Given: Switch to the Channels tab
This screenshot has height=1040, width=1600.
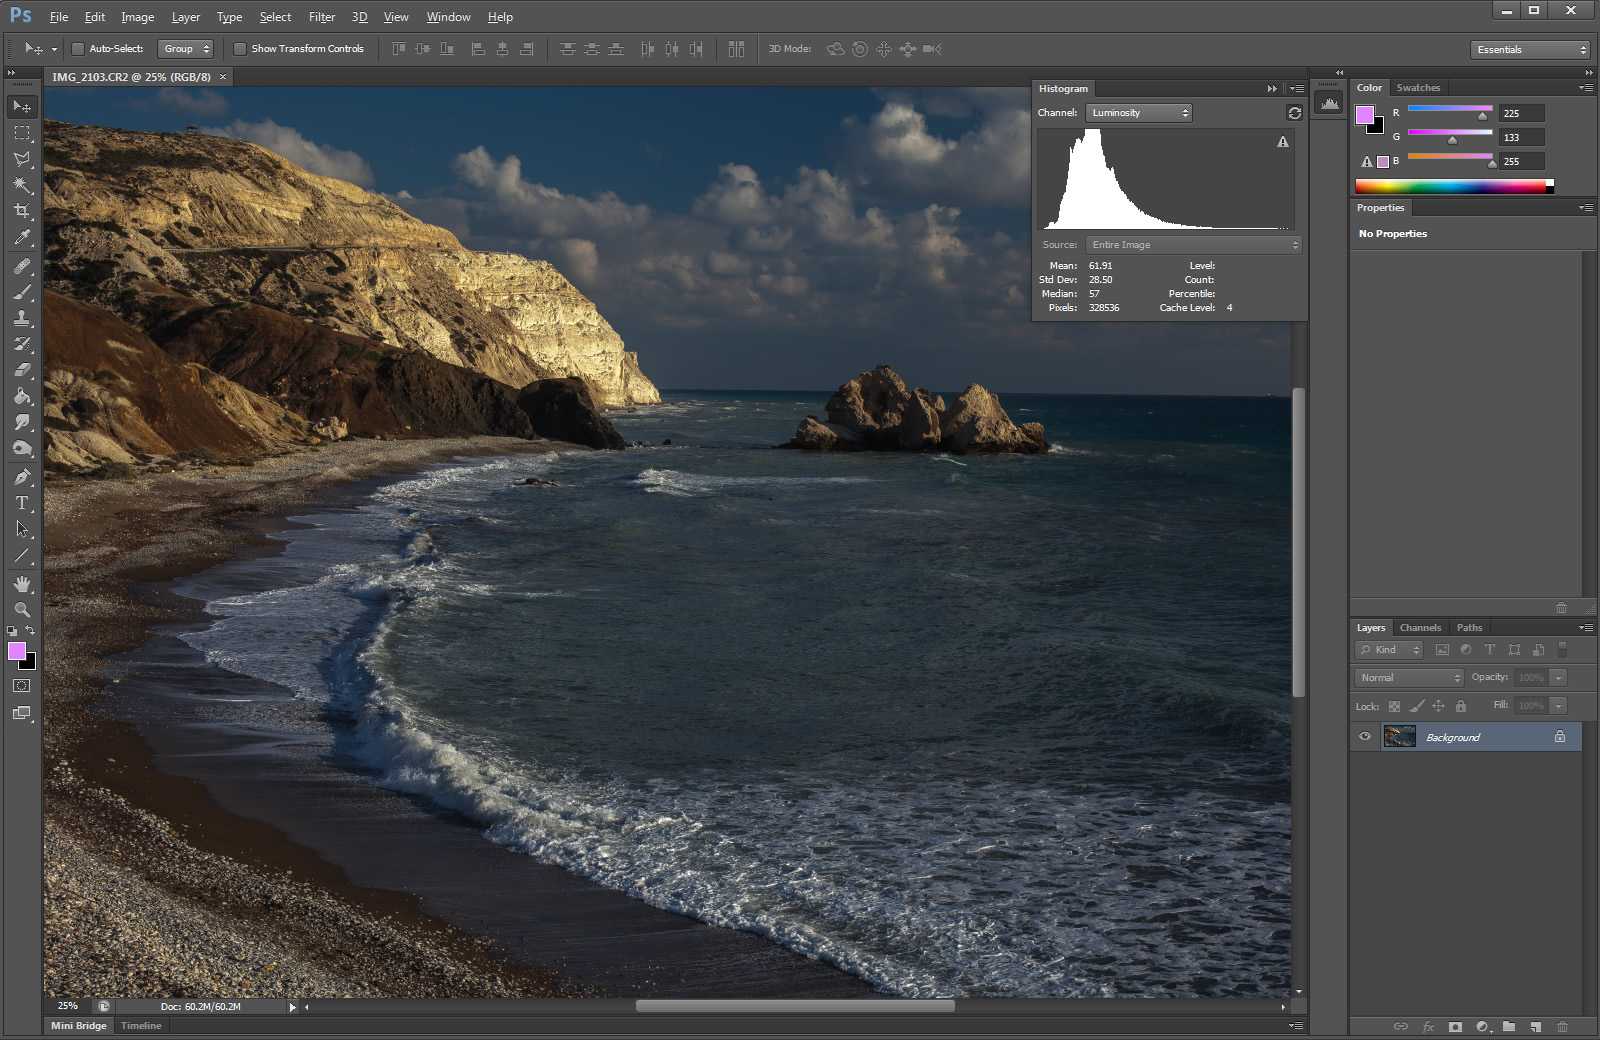Looking at the screenshot, I should (1420, 628).
